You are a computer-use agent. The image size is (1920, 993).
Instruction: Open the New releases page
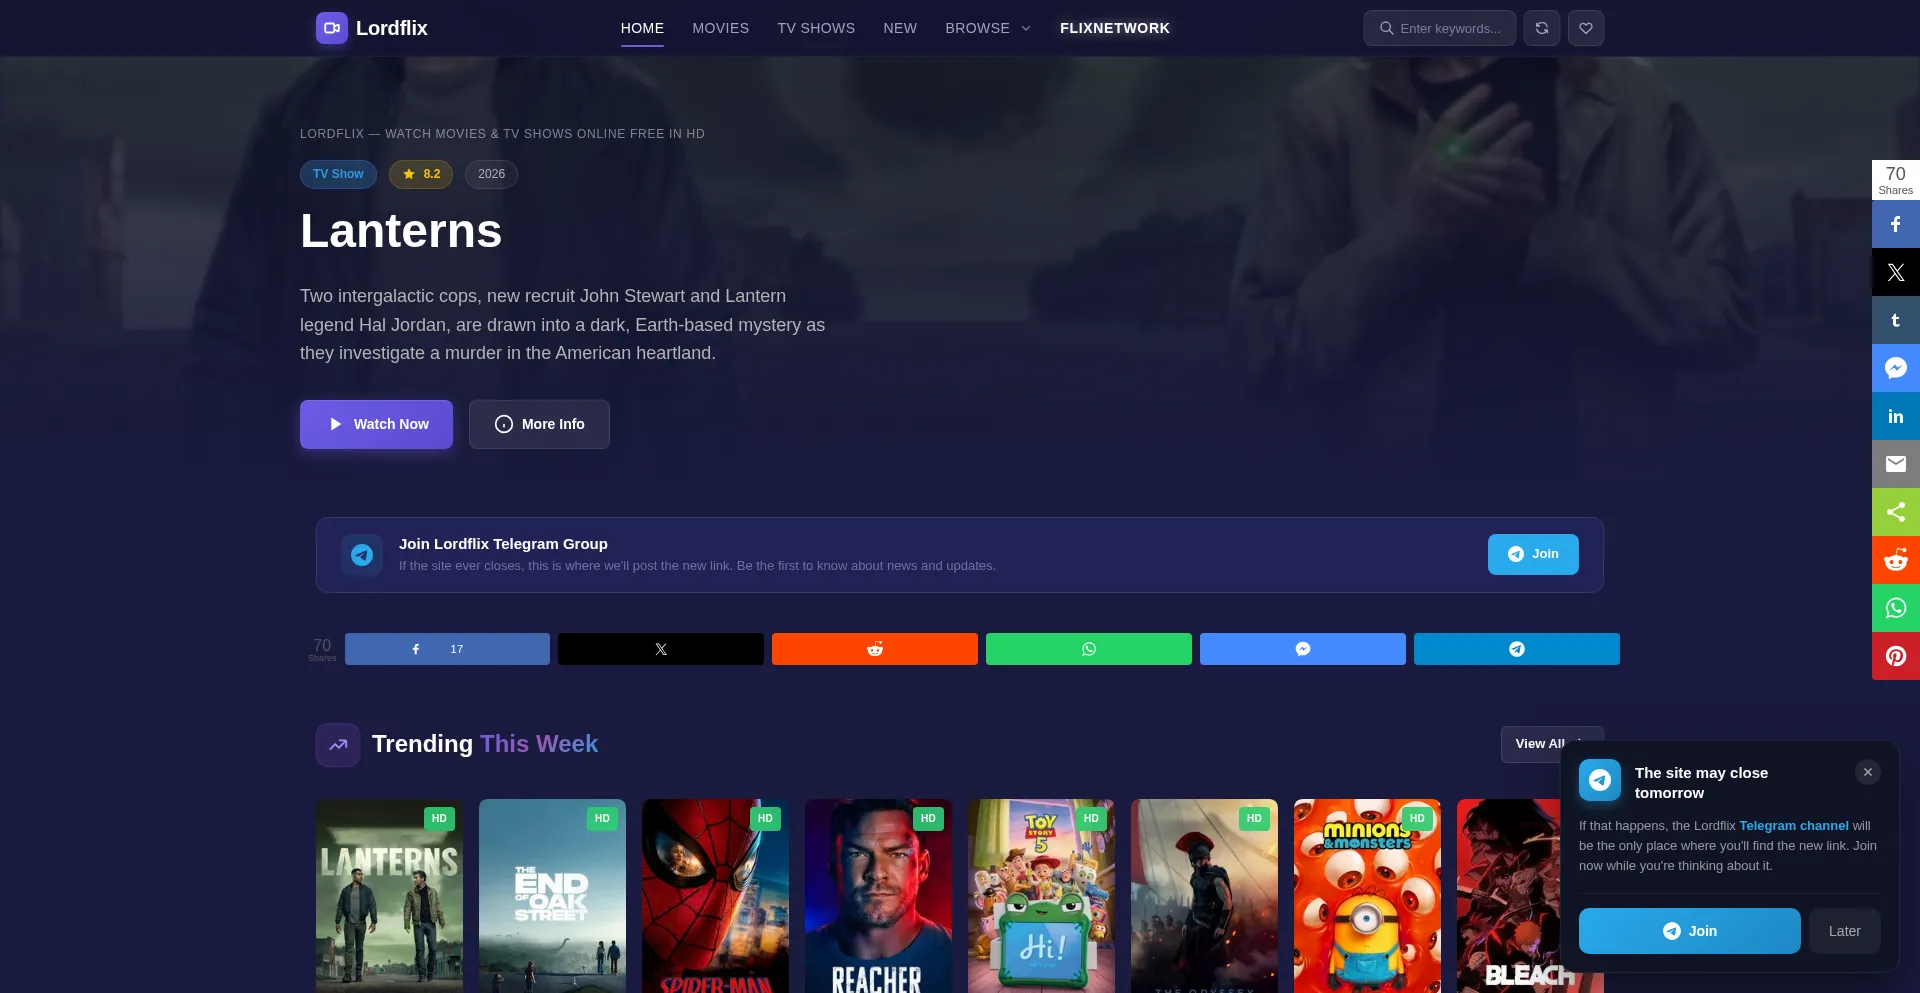[x=900, y=28]
